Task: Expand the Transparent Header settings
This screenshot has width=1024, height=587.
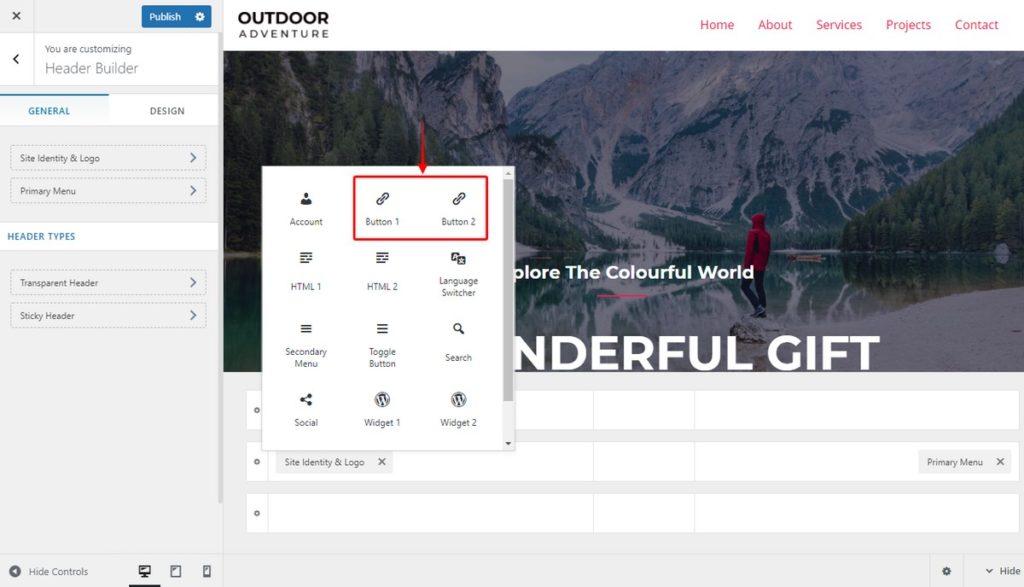Action: [107, 282]
